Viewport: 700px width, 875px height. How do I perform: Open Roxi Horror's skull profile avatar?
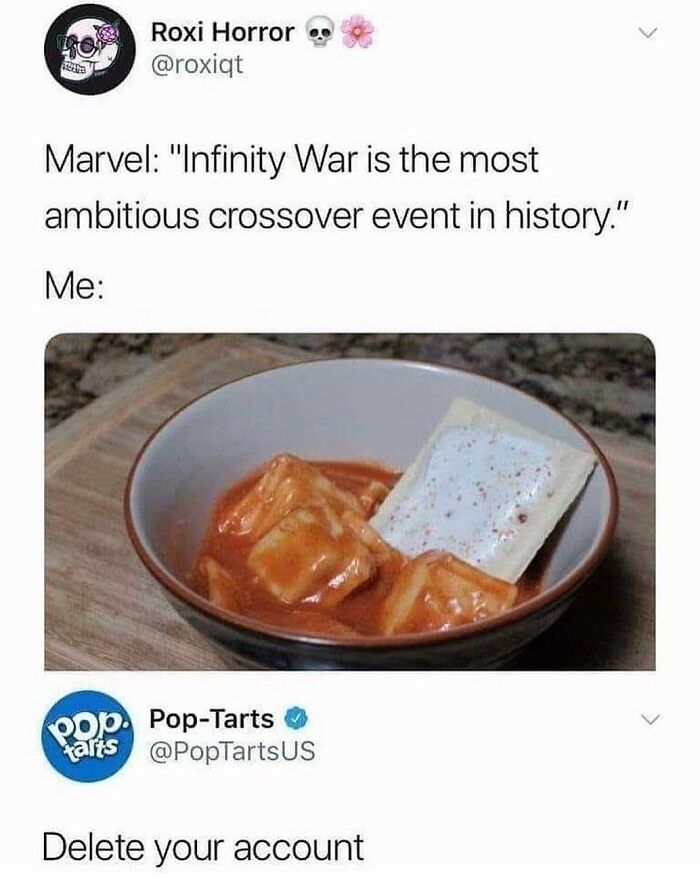[90, 49]
